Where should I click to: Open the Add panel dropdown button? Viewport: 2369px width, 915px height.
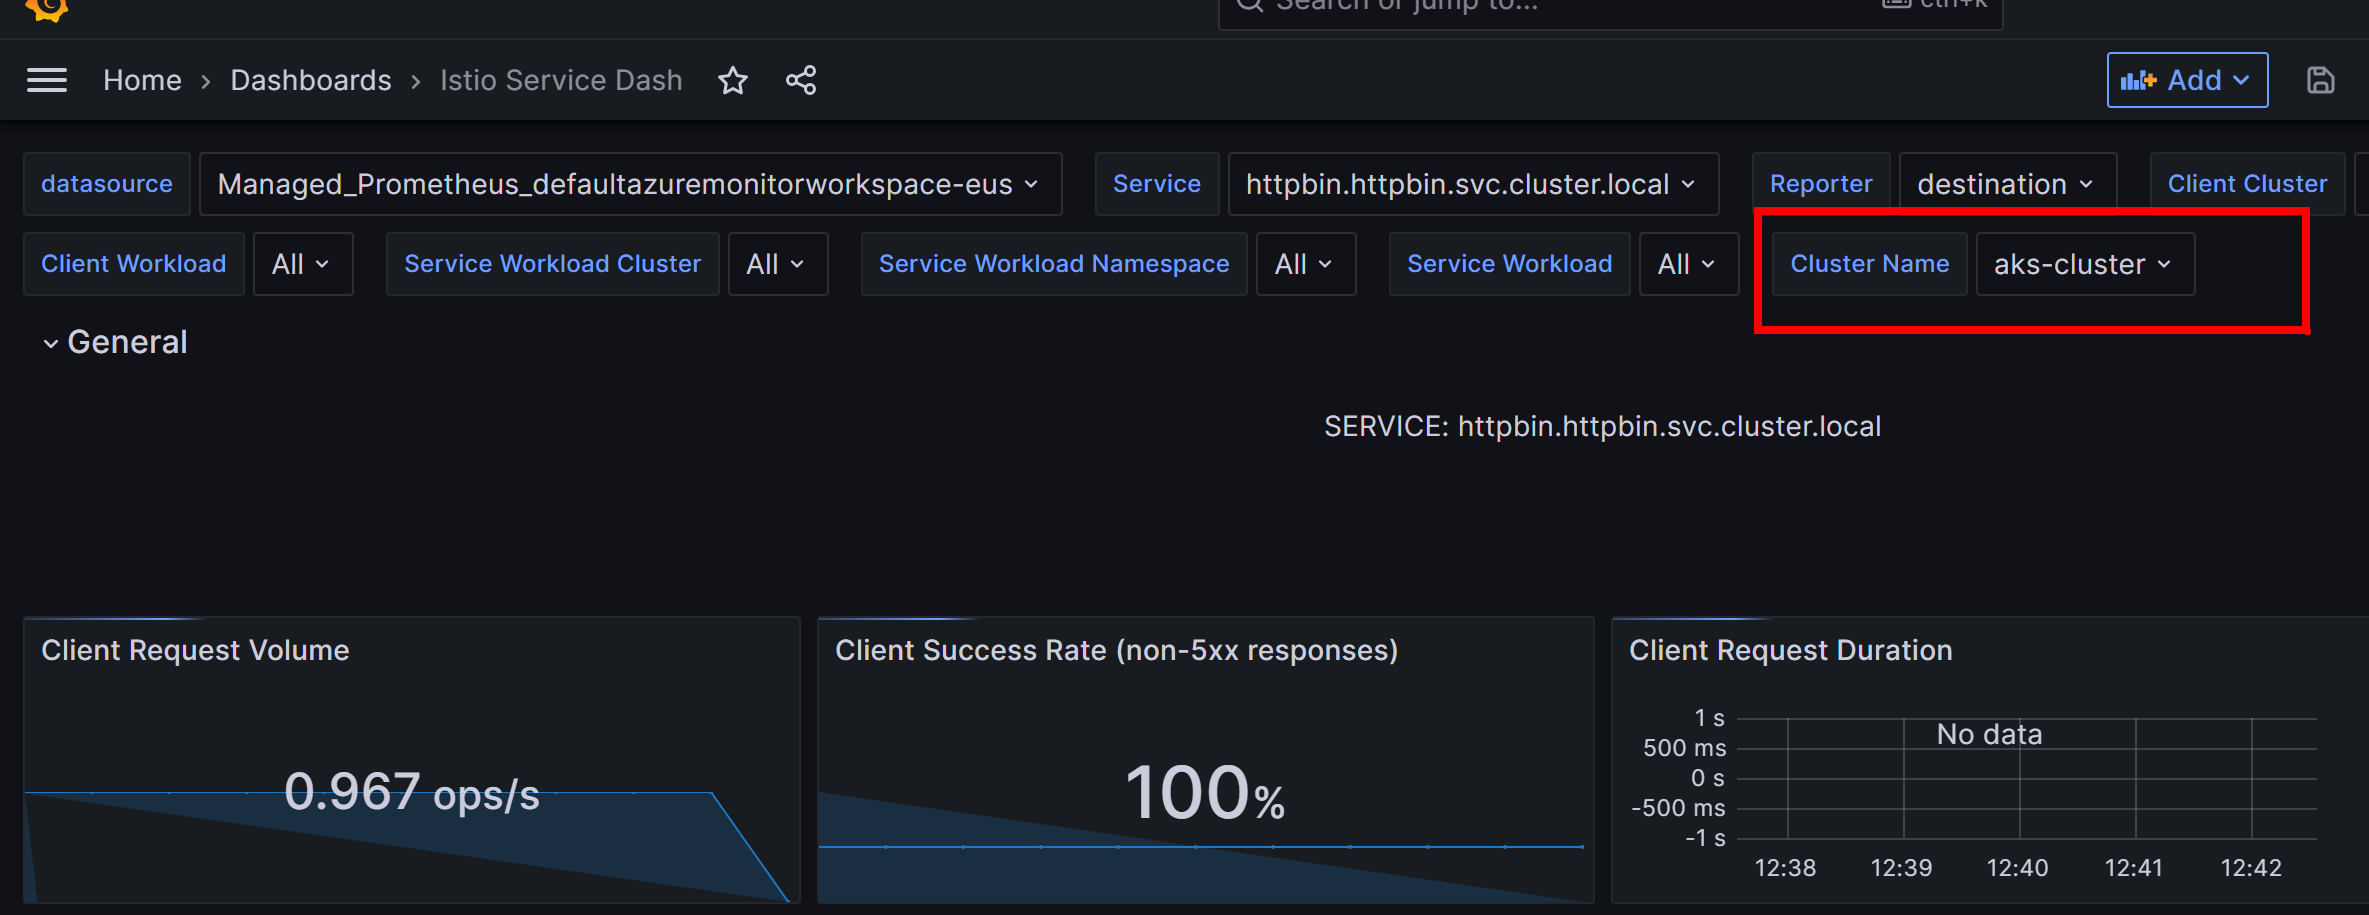coord(2187,80)
